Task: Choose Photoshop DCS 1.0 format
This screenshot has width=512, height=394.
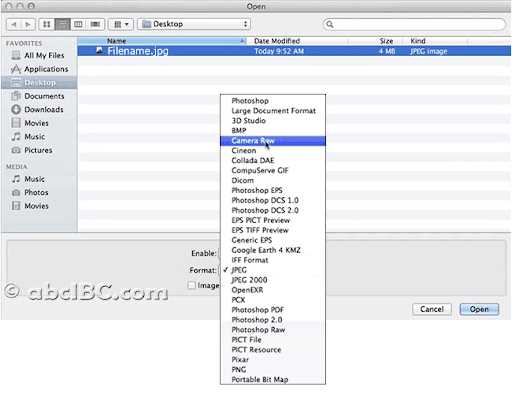Action: pyautogui.click(x=273, y=200)
